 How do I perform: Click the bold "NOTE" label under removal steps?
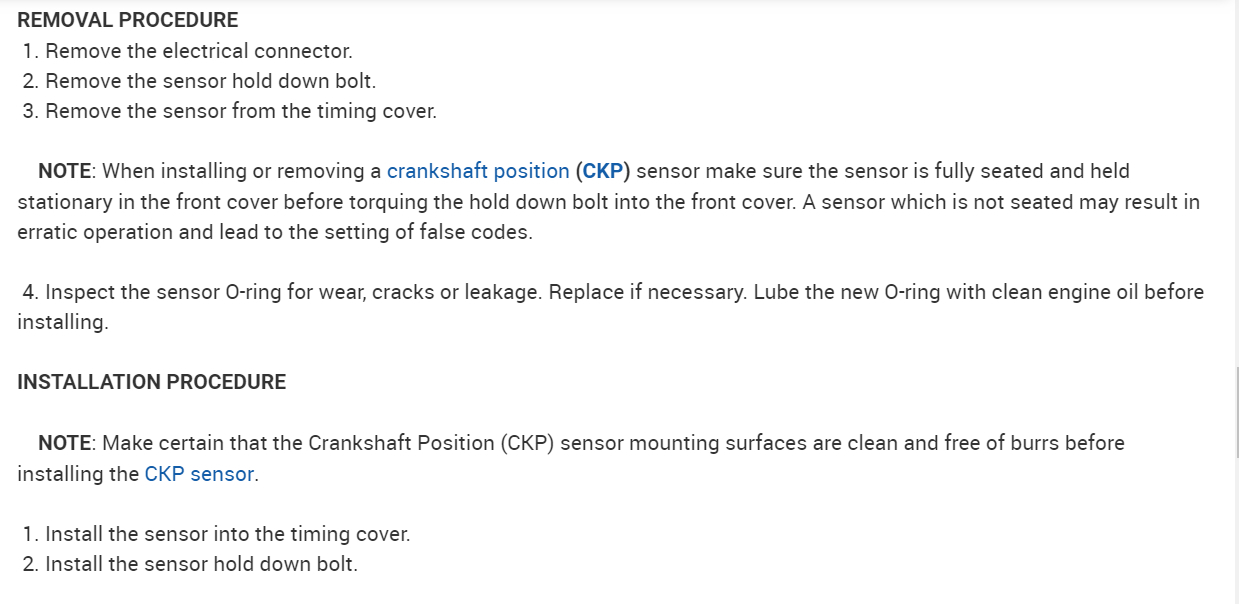coord(65,171)
